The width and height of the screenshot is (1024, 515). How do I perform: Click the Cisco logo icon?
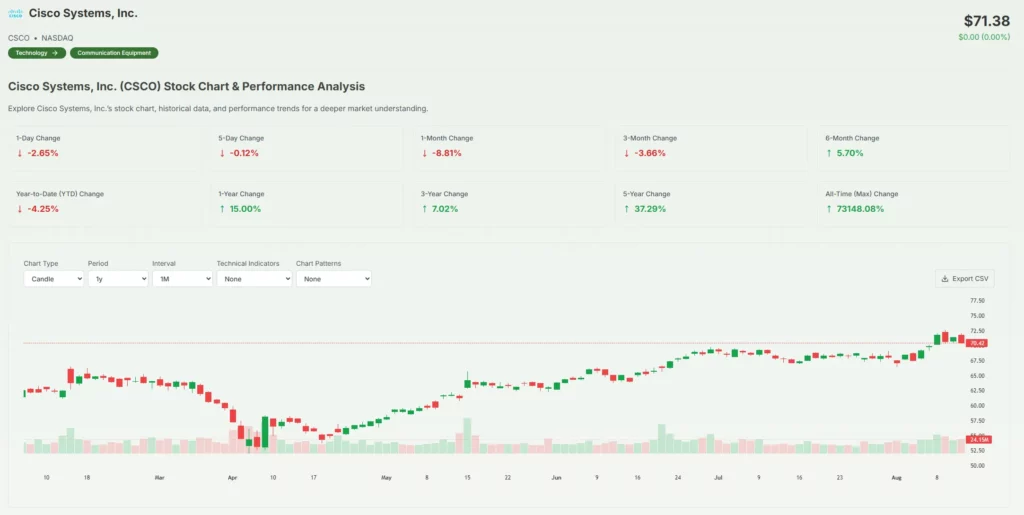[16, 14]
